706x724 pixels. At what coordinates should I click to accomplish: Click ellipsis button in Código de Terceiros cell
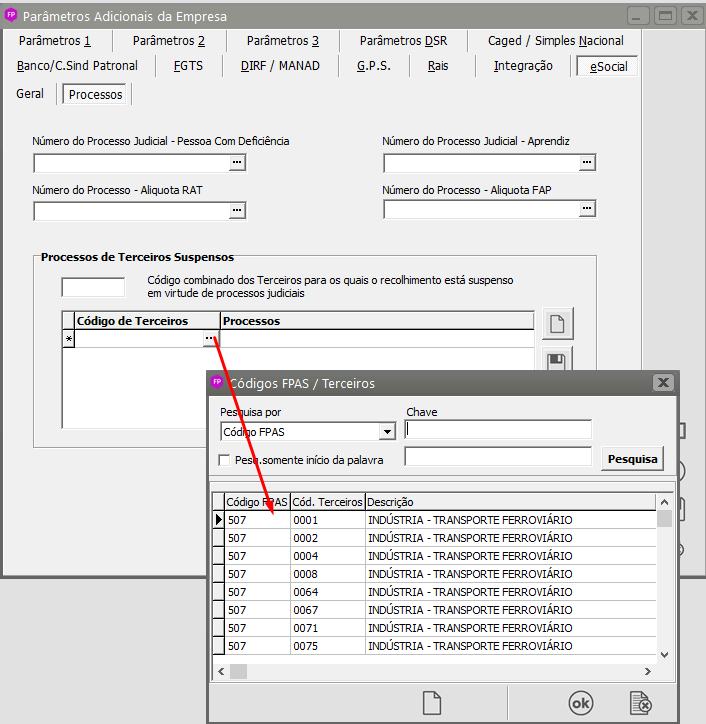pos(210,339)
